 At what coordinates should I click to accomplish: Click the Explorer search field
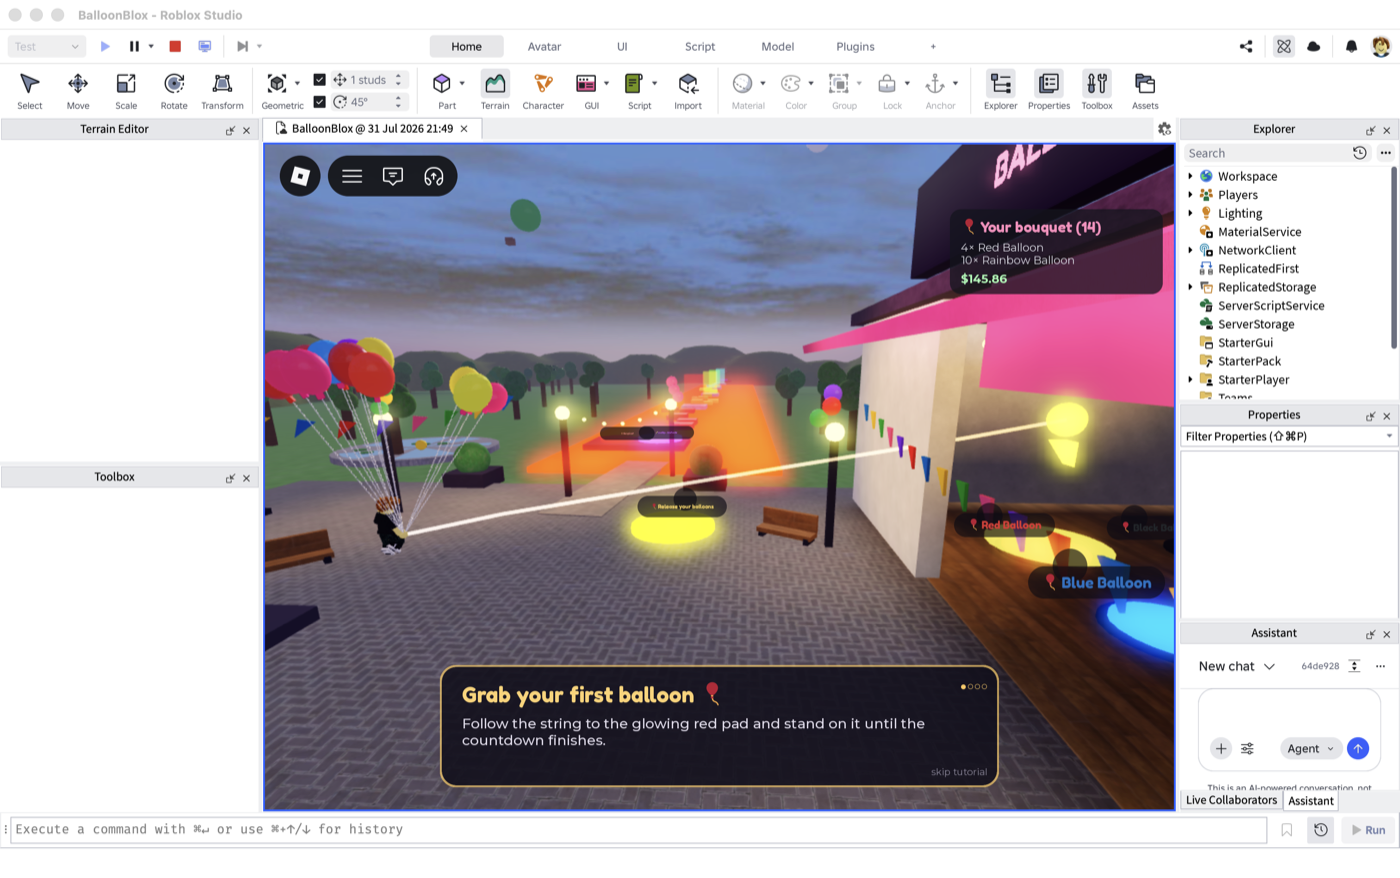[1266, 153]
